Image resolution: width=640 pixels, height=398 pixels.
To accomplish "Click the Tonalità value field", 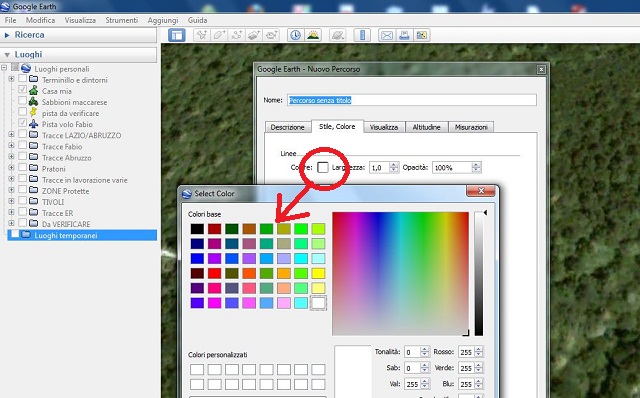I will [412, 352].
